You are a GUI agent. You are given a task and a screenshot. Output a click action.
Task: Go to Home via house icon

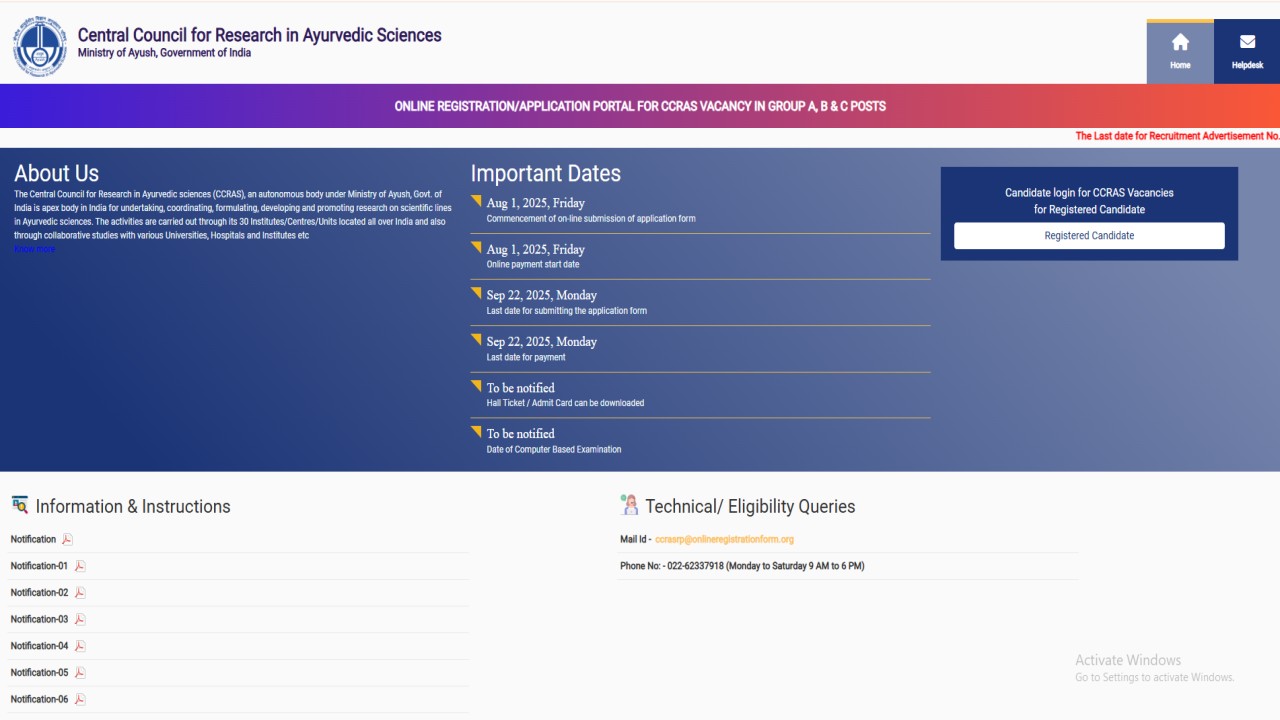tap(1180, 42)
